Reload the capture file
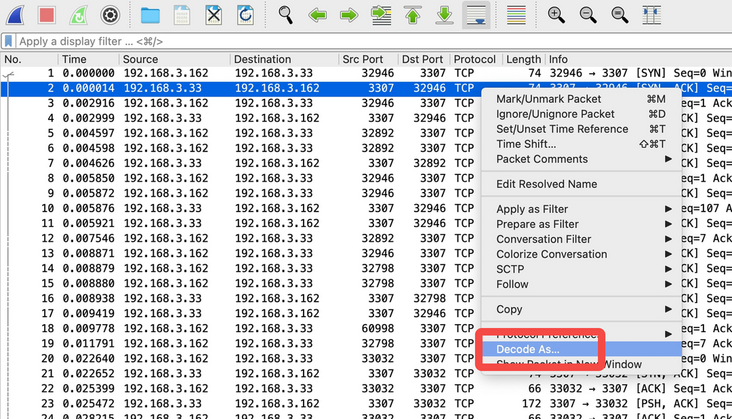The width and height of the screenshot is (732, 419). [245, 15]
